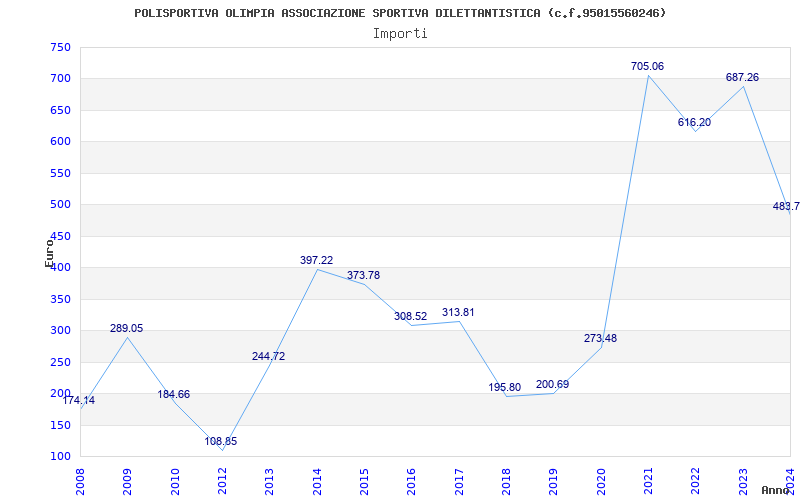Click the 2018 x-axis year label
The image size is (800, 500).
coord(507,482)
